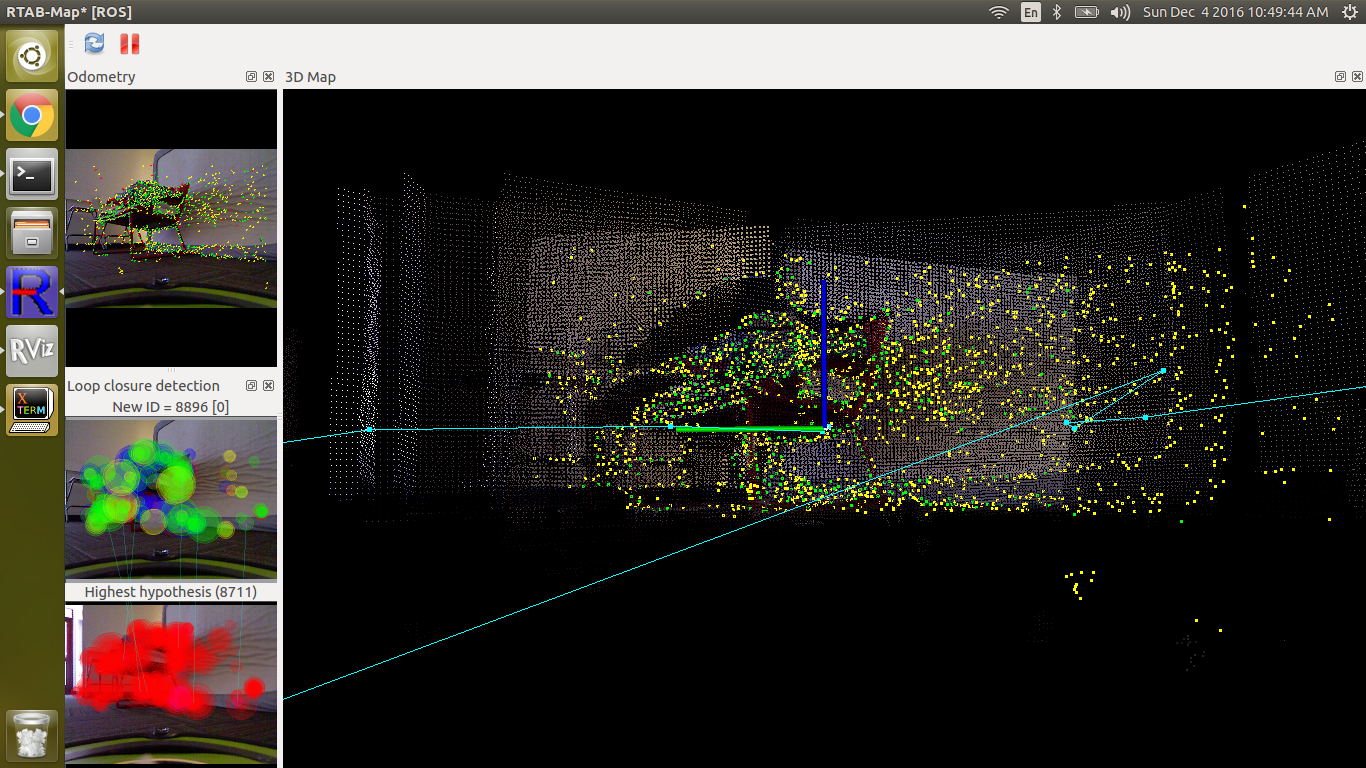This screenshot has width=1366, height=768.
Task: Open the system gear menu
Action: click(1350, 12)
